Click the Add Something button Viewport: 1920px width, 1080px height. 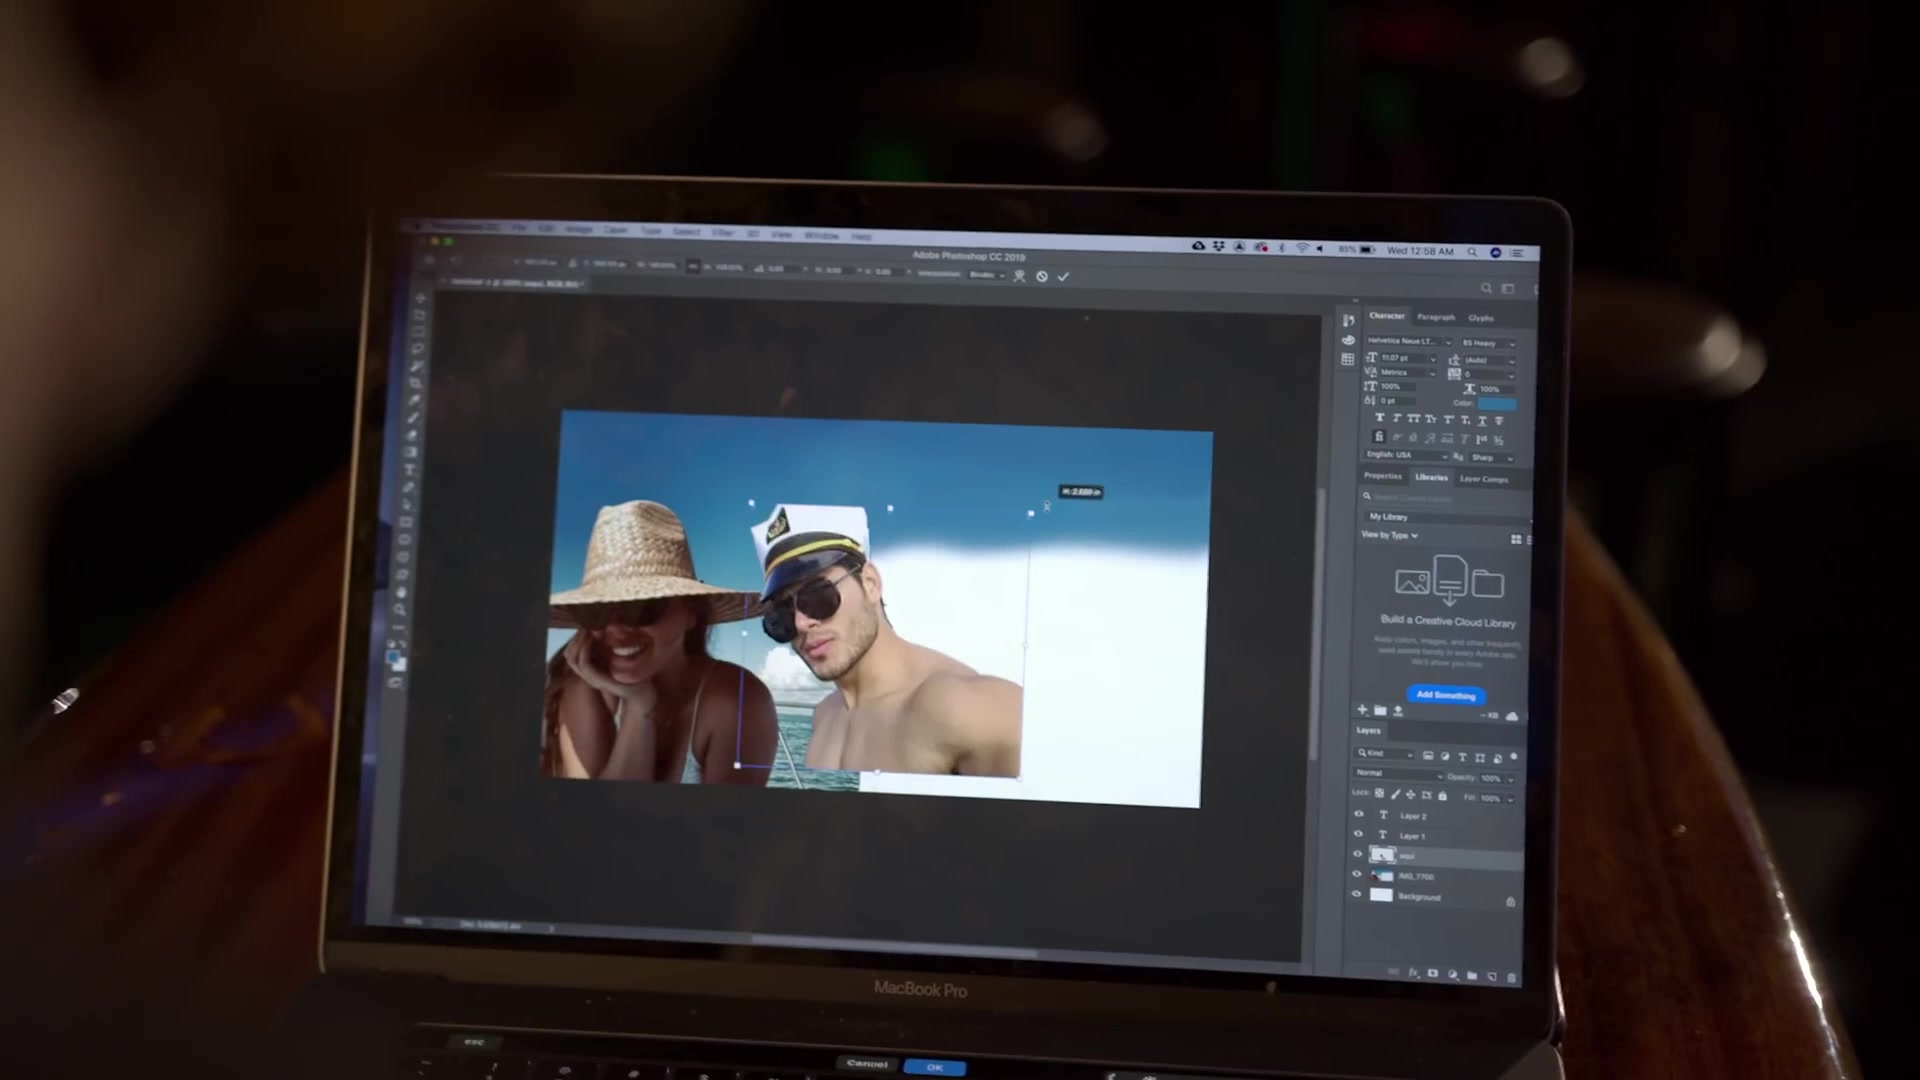coord(1446,695)
